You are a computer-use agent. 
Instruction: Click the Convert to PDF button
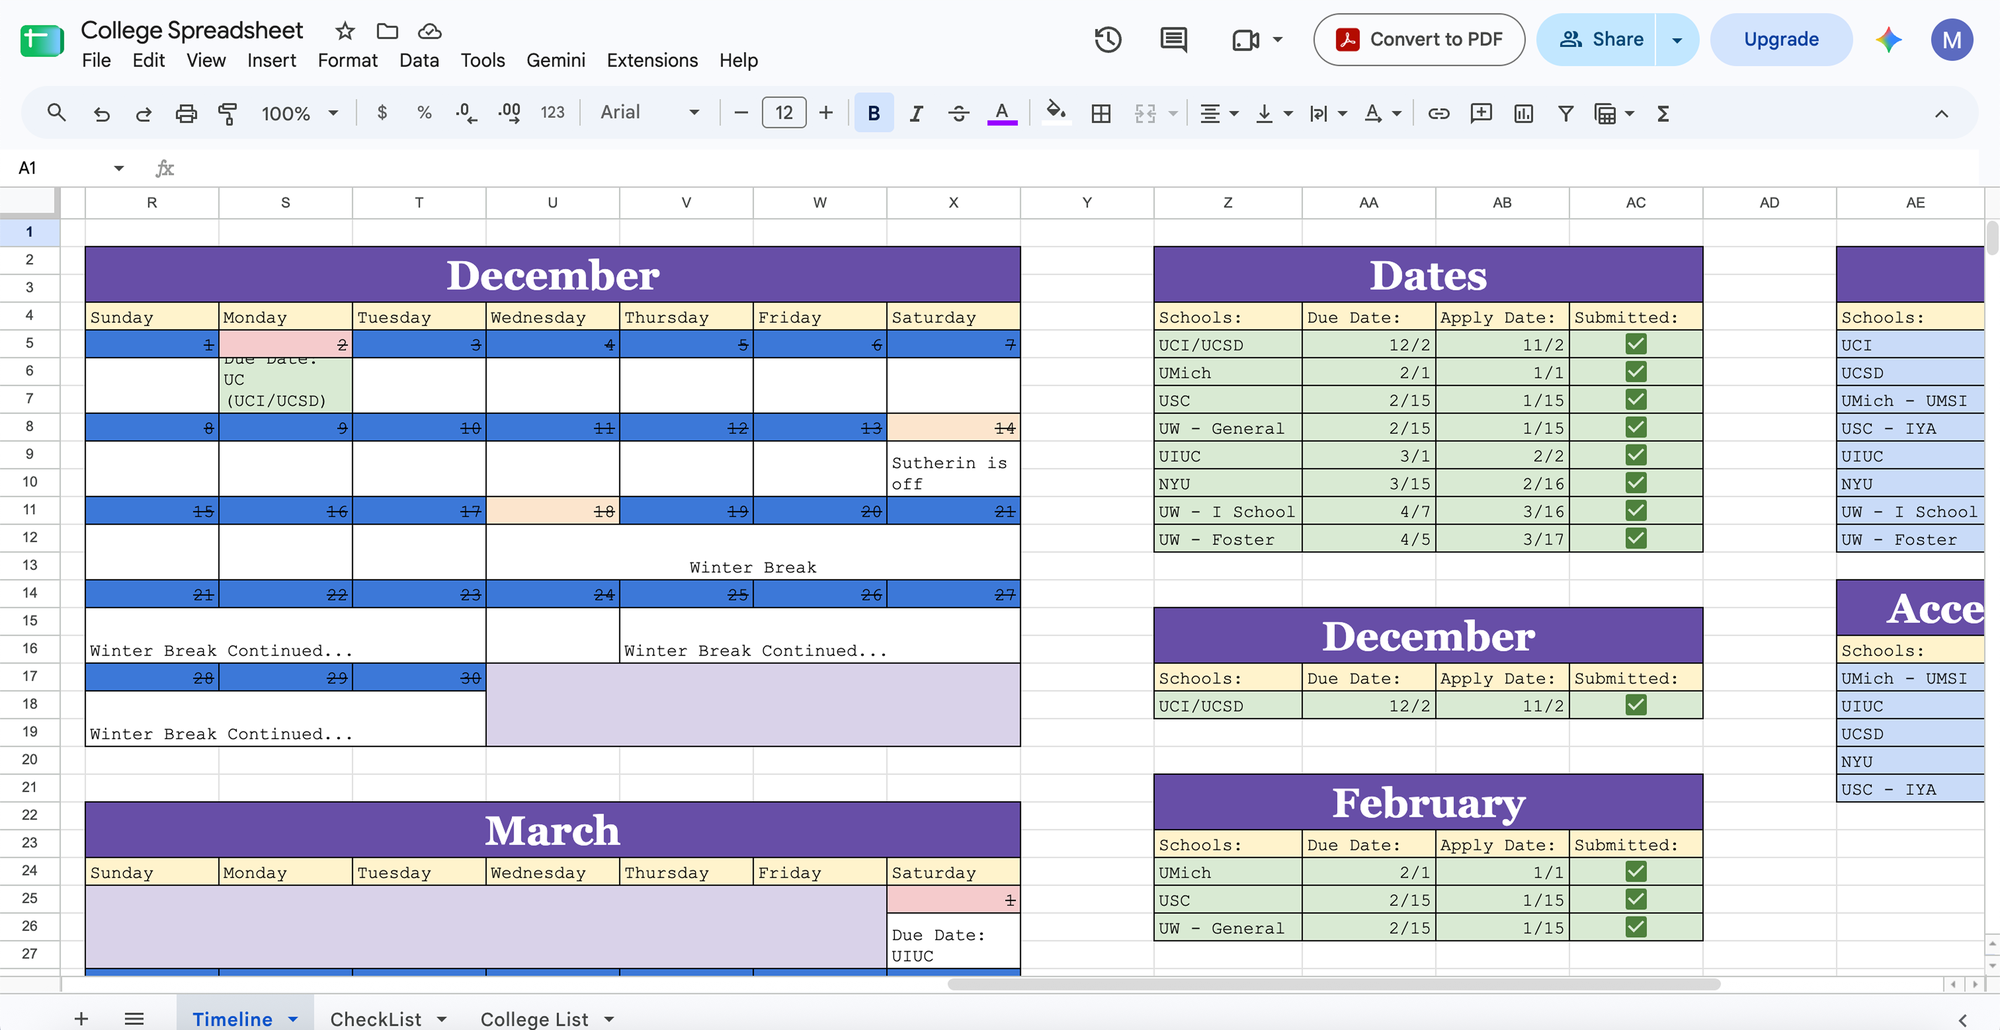point(1419,40)
